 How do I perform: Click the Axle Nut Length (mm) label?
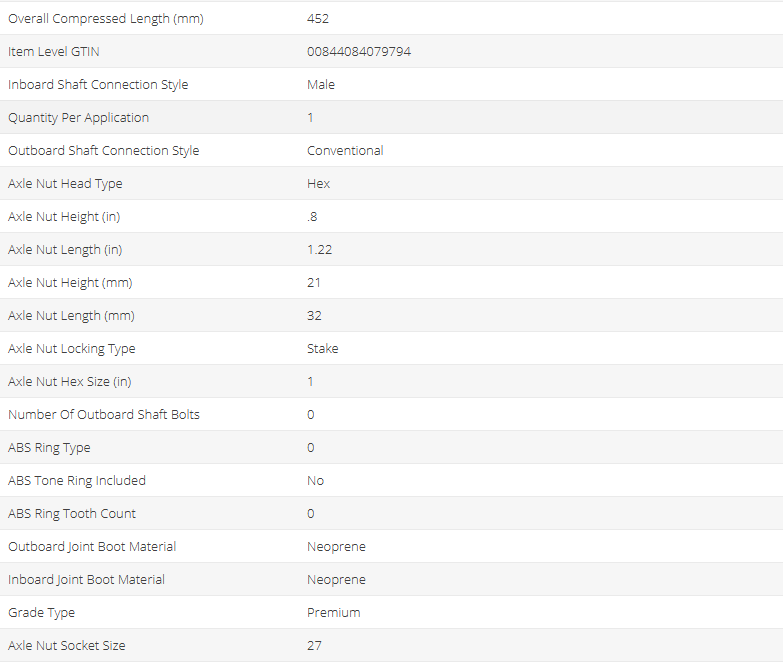[71, 316]
